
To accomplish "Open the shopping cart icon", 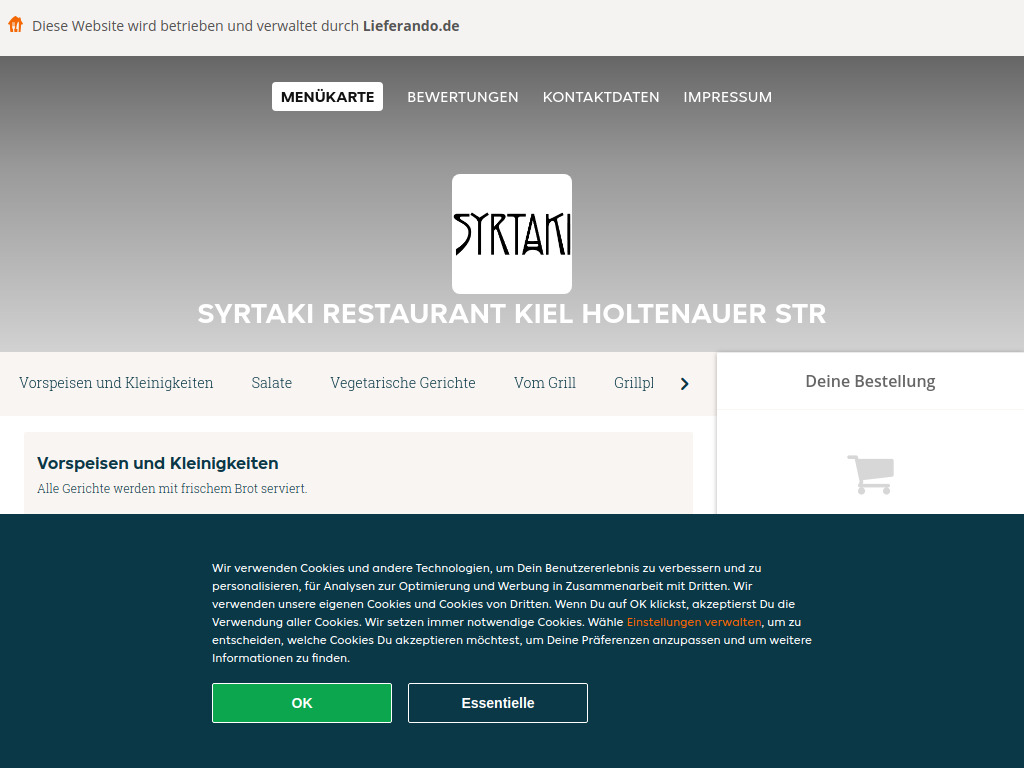I will pos(870,474).
